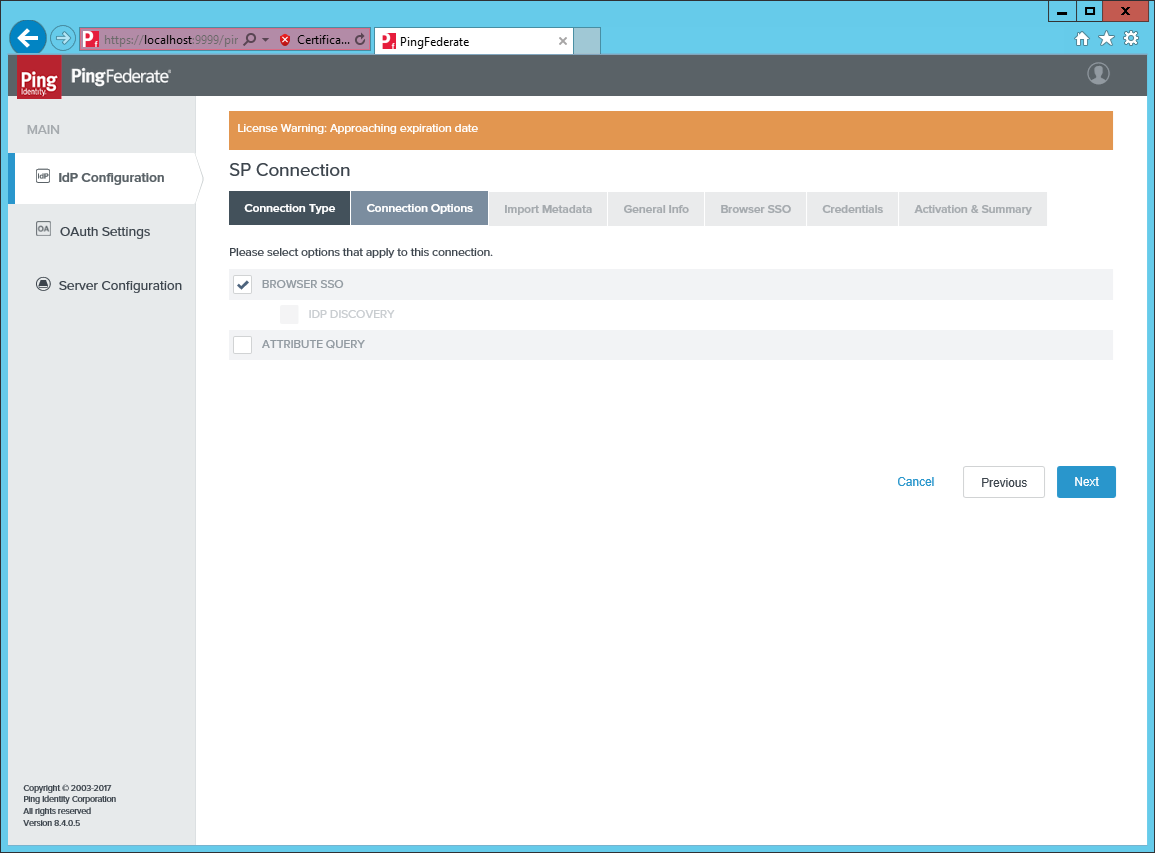The width and height of the screenshot is (1155, 853).
Task: Open the Credentials tab
Action: [852, 209]
